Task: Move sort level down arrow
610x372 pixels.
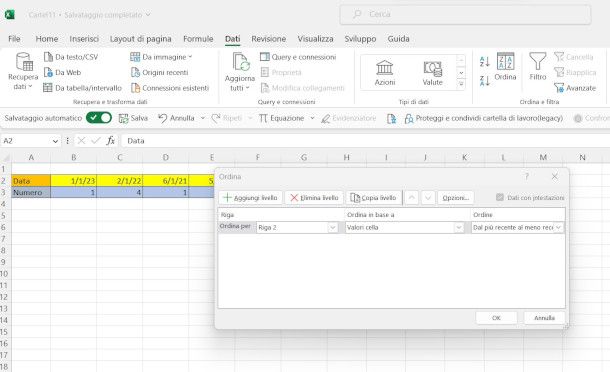Action: point(428,198)
